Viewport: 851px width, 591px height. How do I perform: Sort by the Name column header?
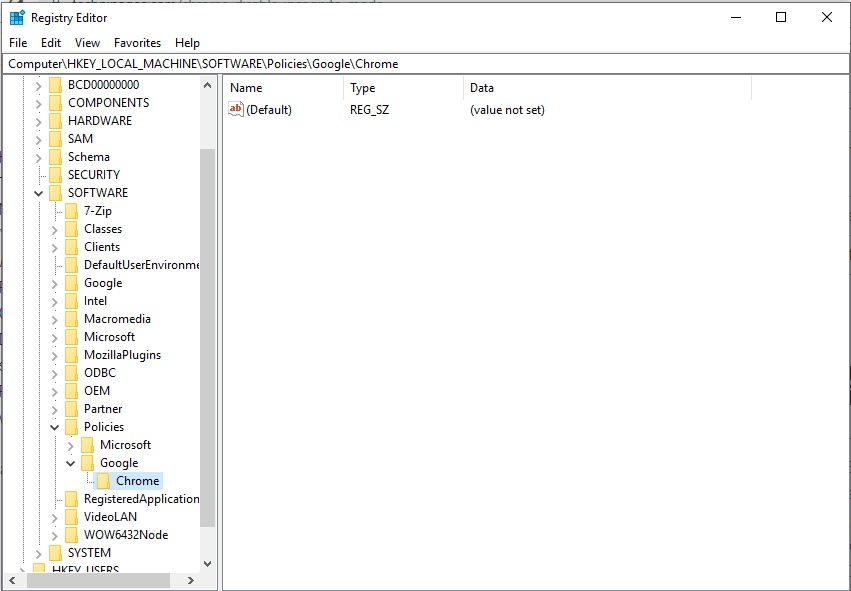tap(284, 88)
